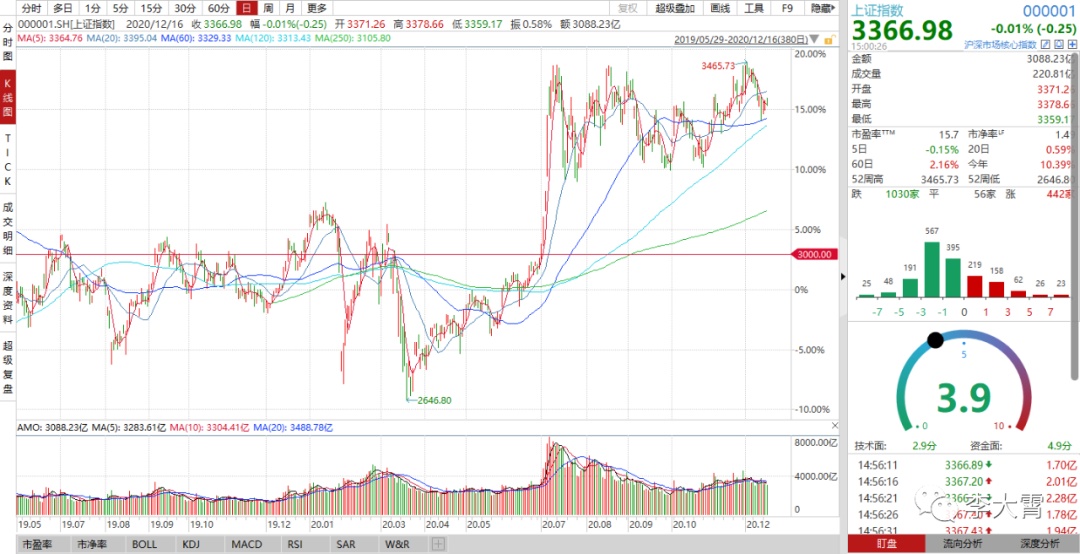The width and height of the screenshot is (1080, 554).
Task: Click the 复权 adjustment button
Action: tap(628, 8)
